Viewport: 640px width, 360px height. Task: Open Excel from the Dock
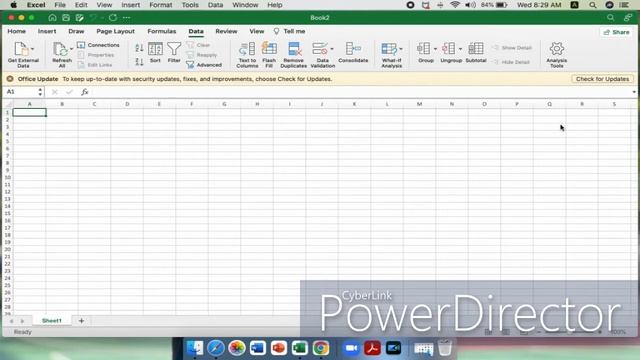click(x=300, y=348)
